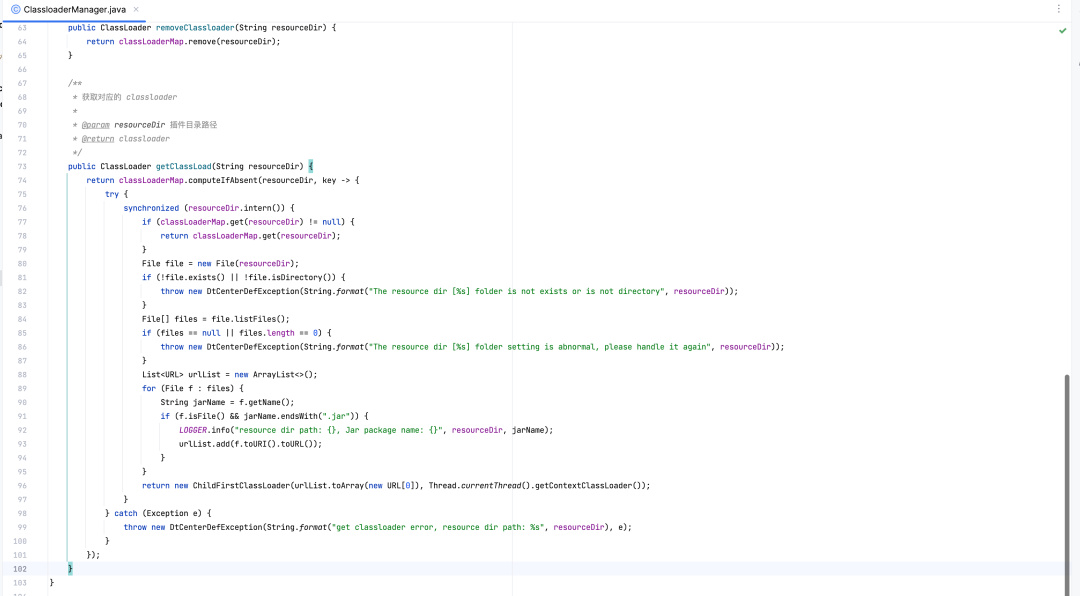Click the computeIfAbsent method call
Screen dimensions: 1080x596
[224, 180]
